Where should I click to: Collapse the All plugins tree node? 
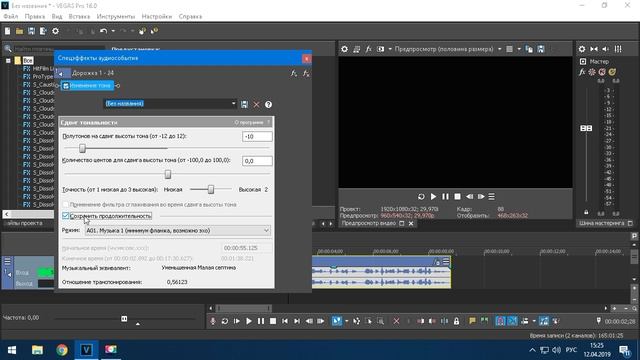pos(8,60)
